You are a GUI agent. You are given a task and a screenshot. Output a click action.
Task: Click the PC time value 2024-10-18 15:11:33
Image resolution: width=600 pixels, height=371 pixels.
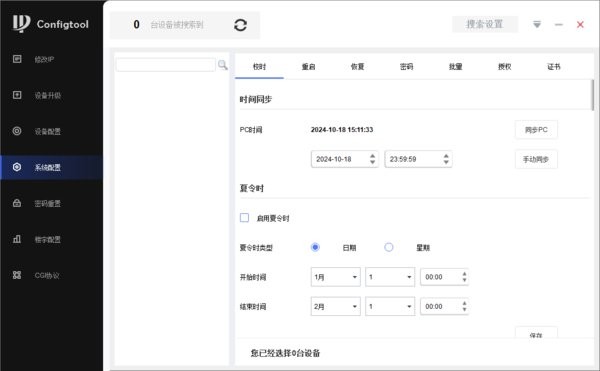pyautogui.click(x=342, y=130)
